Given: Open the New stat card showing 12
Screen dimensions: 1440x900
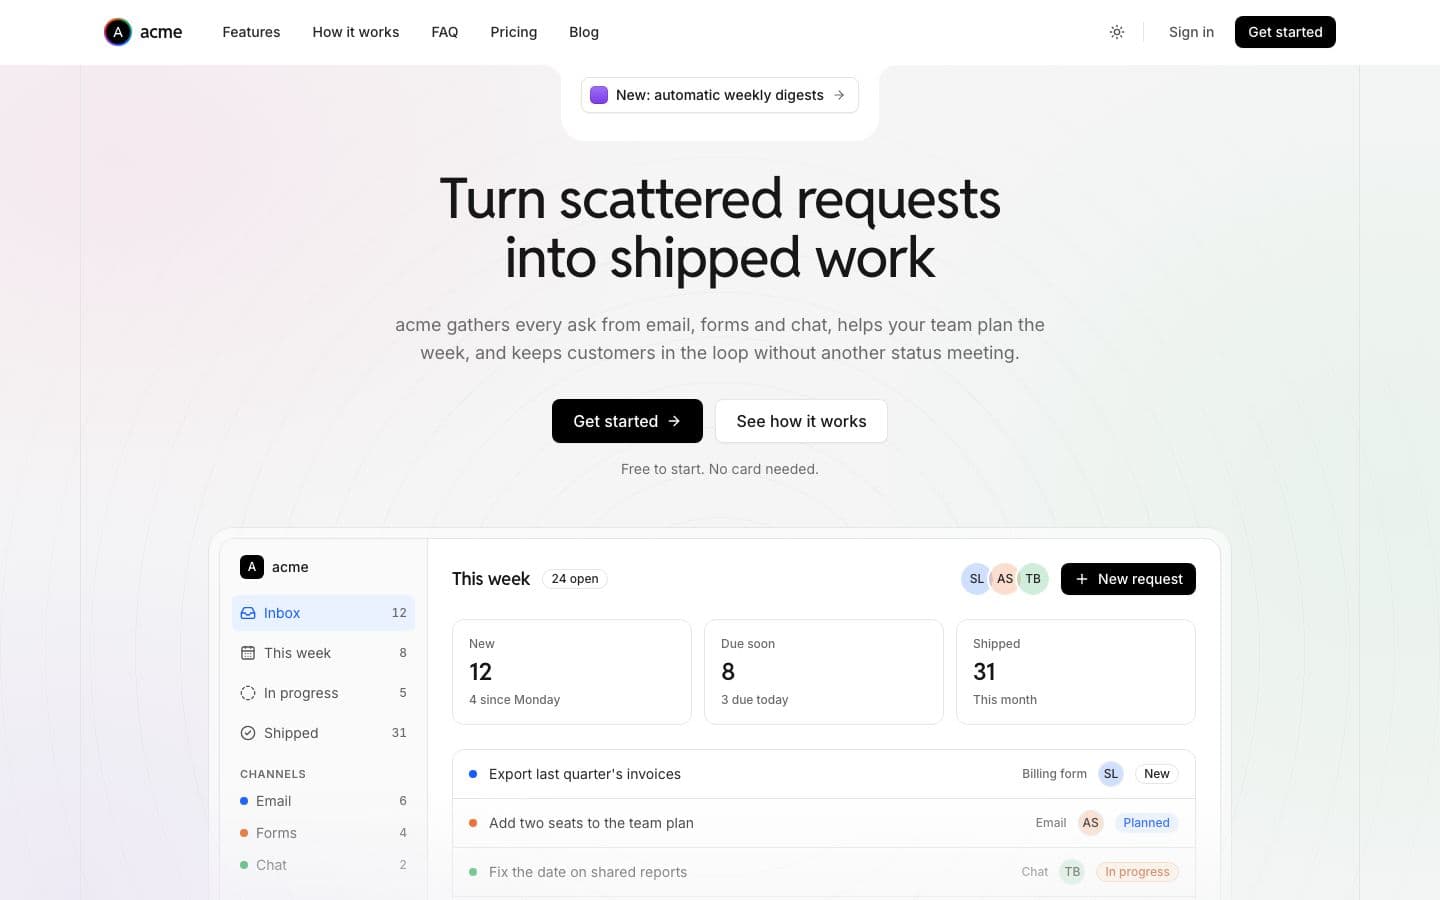Looking at the screenshot, I should (x=572, y=672).
